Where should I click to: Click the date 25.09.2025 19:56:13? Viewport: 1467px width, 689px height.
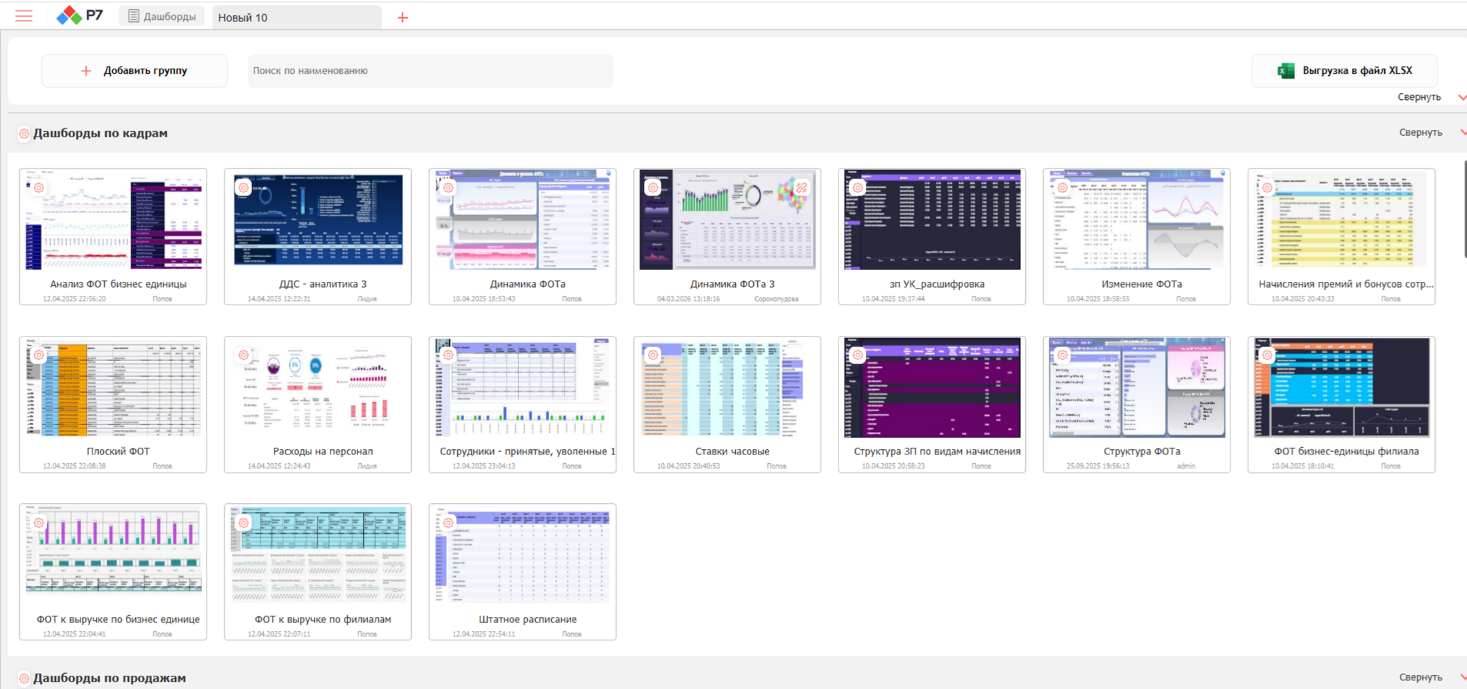[x=1098, y=467]
